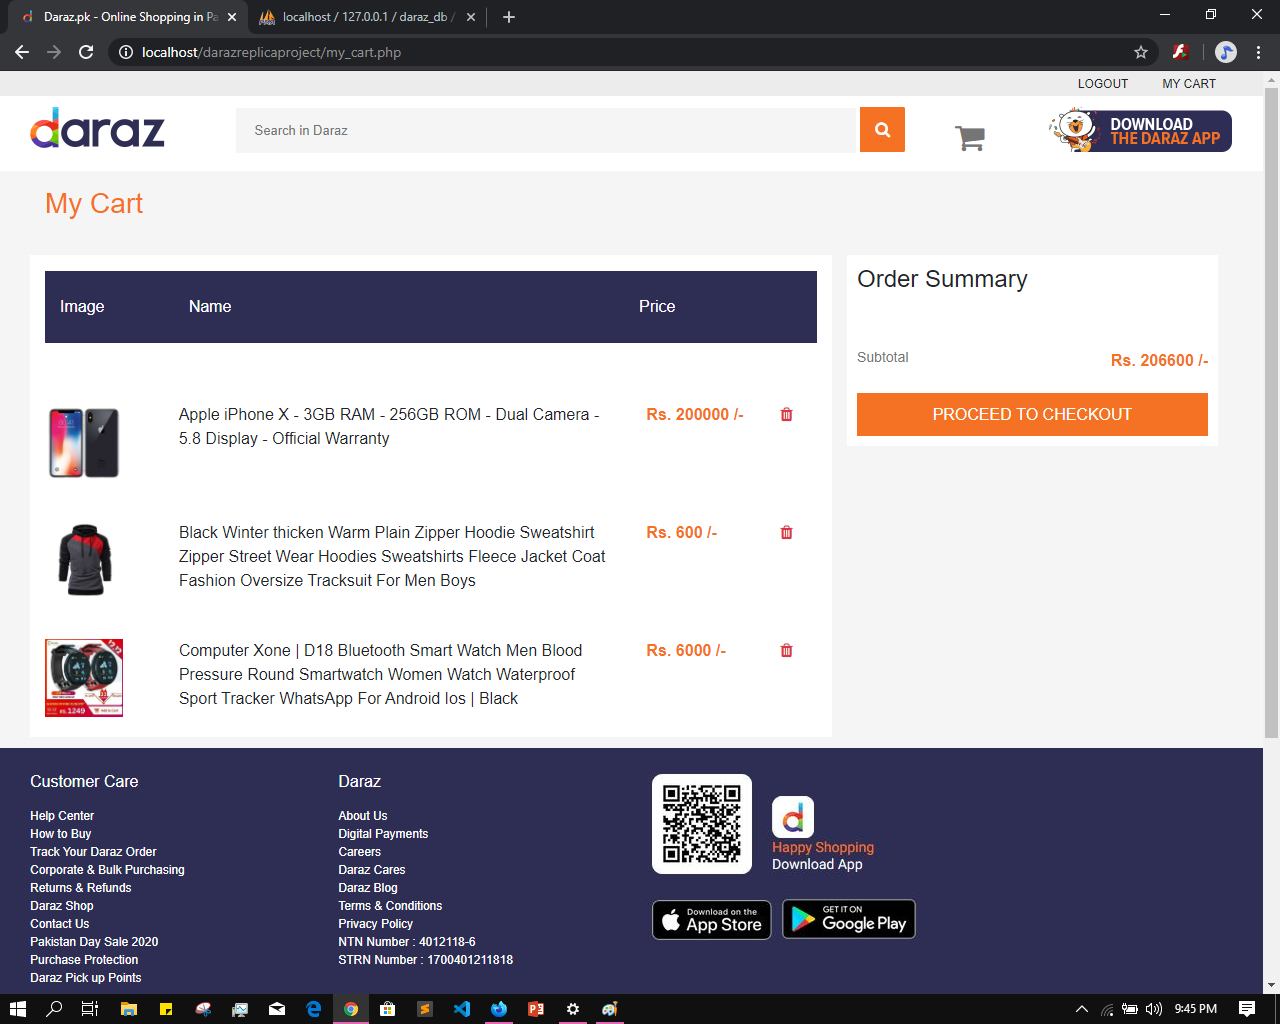Go back with the browser back arrow

tap(22, 52)
